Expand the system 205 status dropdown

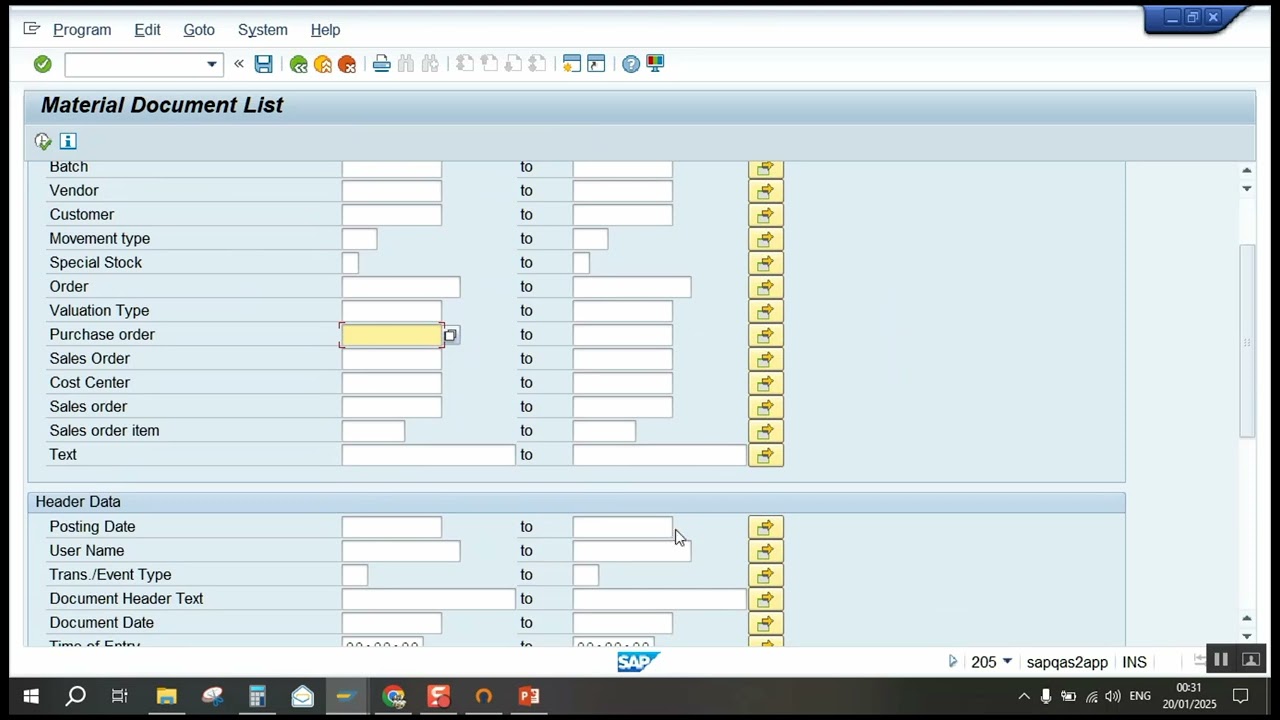pos(1007,662)
